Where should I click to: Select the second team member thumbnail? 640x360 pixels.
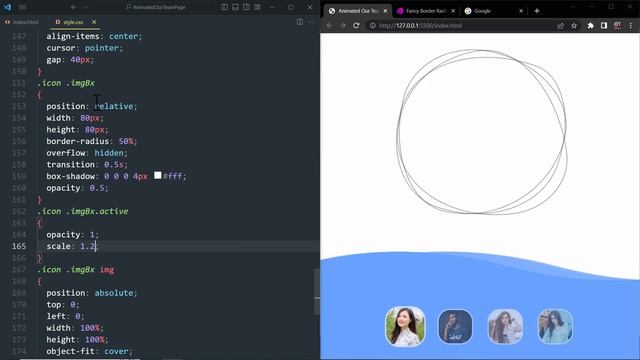pyautogui.click(x=455, y=327)
